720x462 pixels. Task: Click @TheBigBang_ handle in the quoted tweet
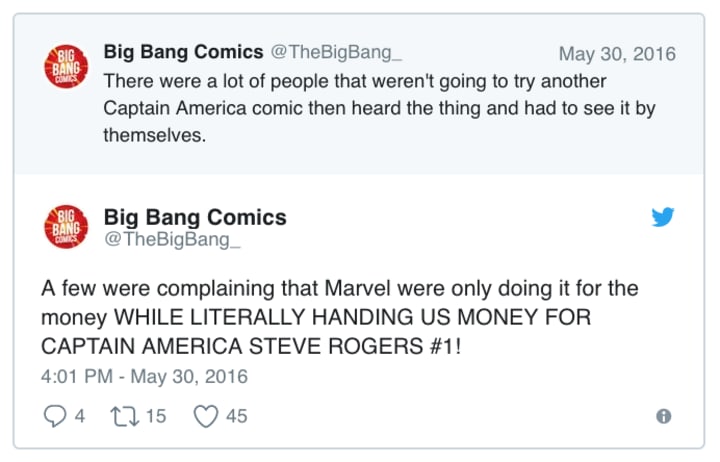pyautogui.click(x=336, y=53)
